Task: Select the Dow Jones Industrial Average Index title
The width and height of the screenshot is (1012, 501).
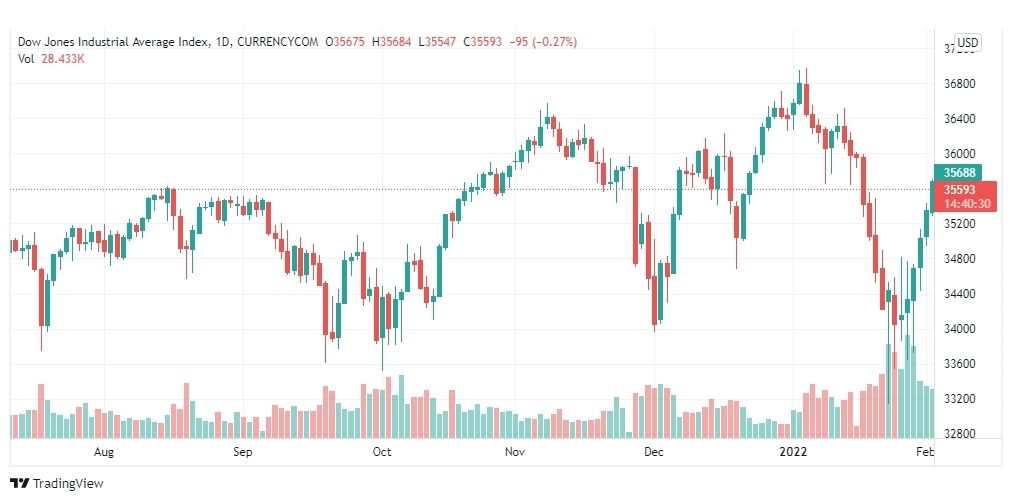Action: point(114,42)
